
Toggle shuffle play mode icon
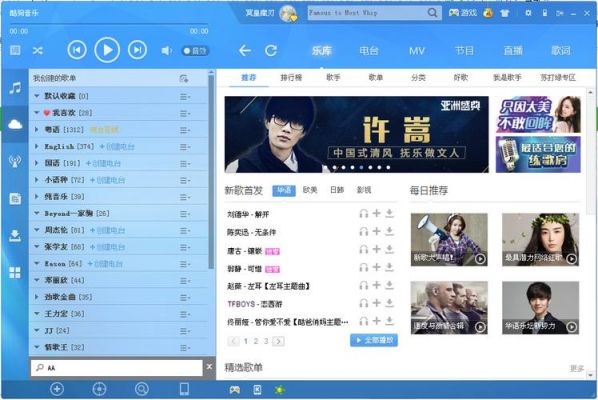click(37, 50)
